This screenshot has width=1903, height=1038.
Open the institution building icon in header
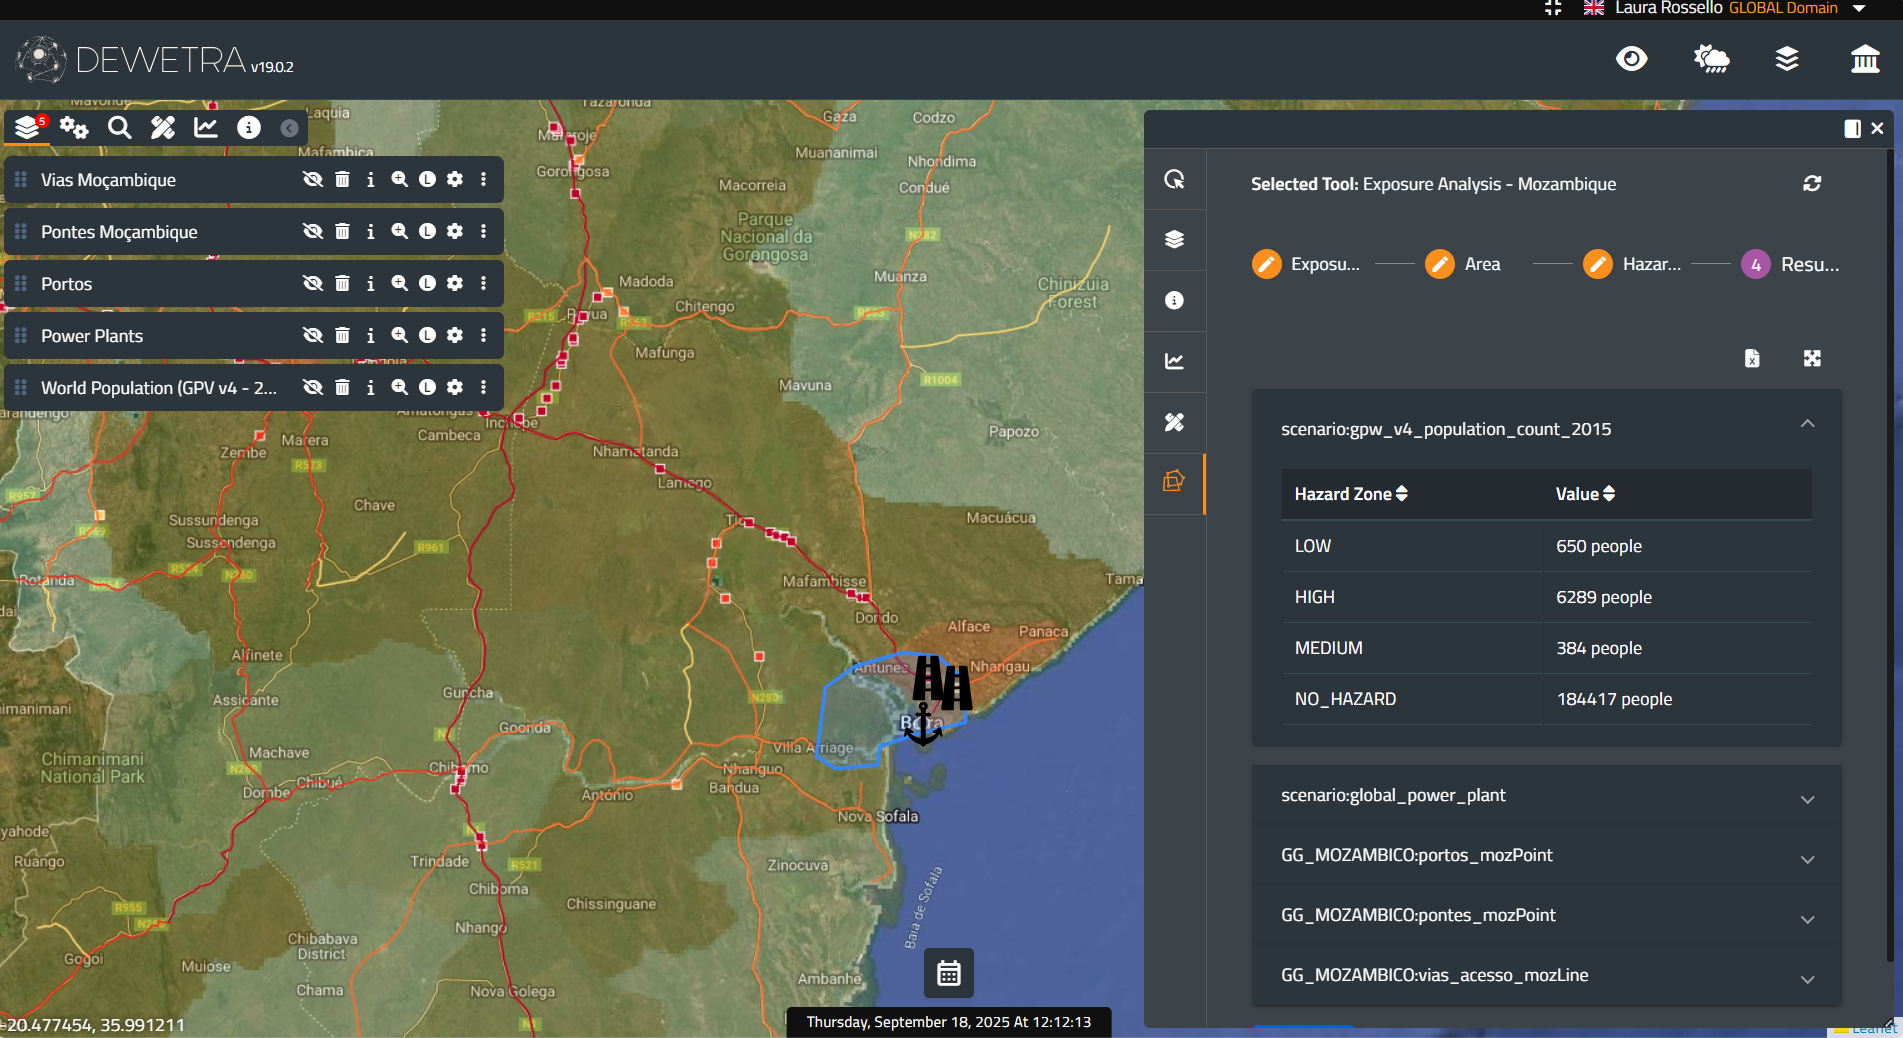[1864, 59]
